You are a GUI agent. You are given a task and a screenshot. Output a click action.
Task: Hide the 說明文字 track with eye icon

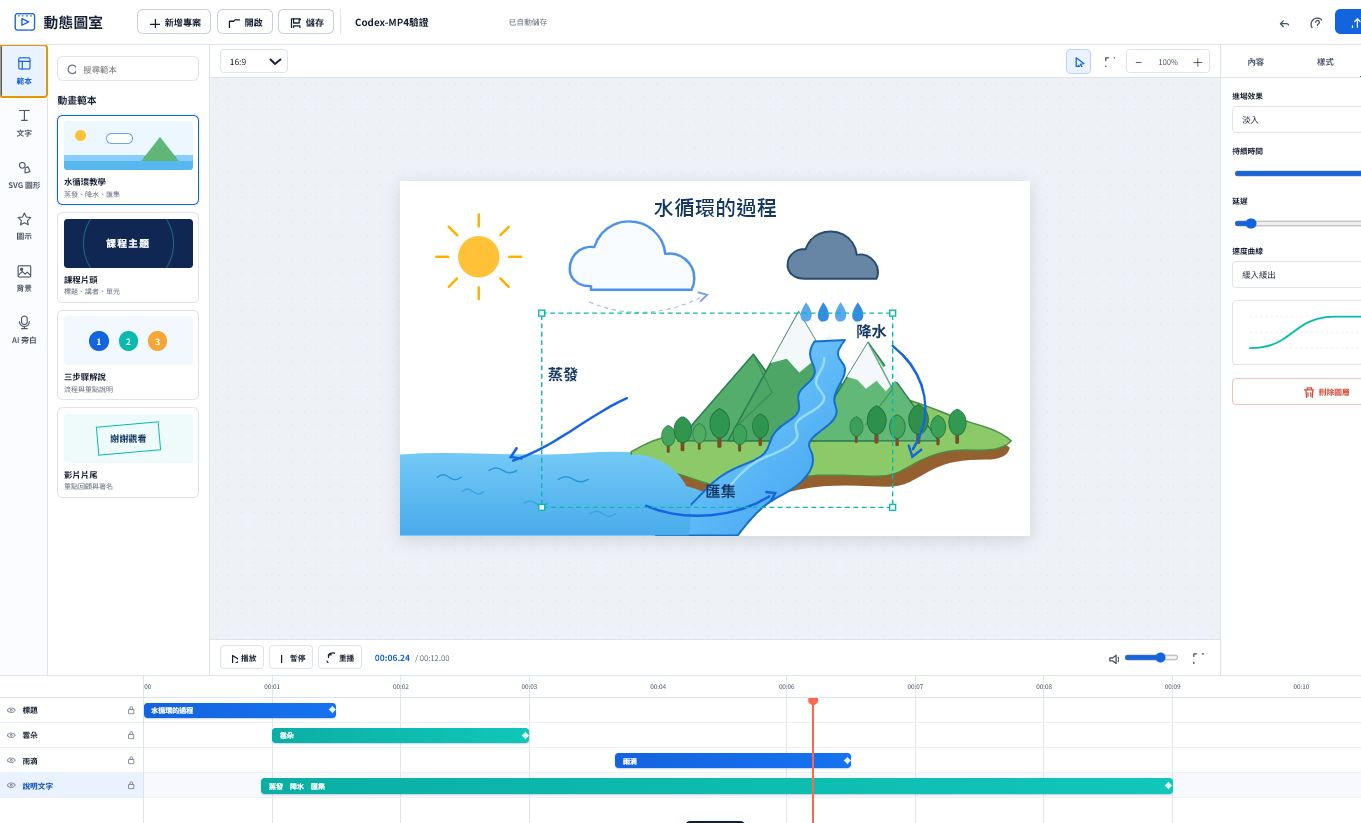[11, 785]
